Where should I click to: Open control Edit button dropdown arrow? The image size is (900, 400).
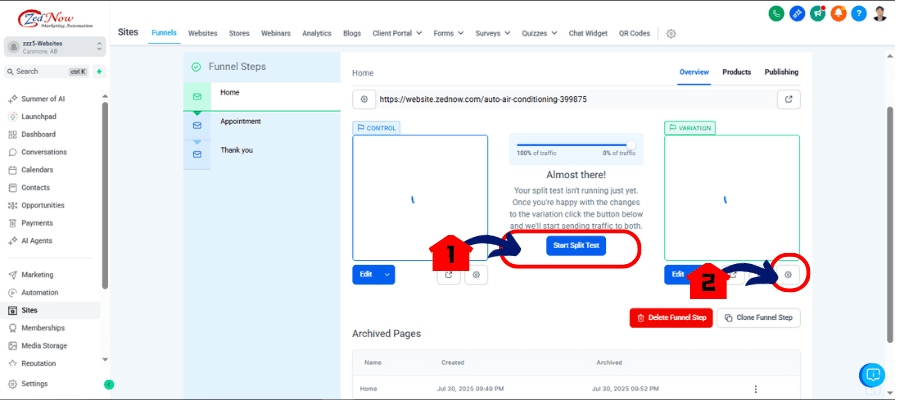387,275
